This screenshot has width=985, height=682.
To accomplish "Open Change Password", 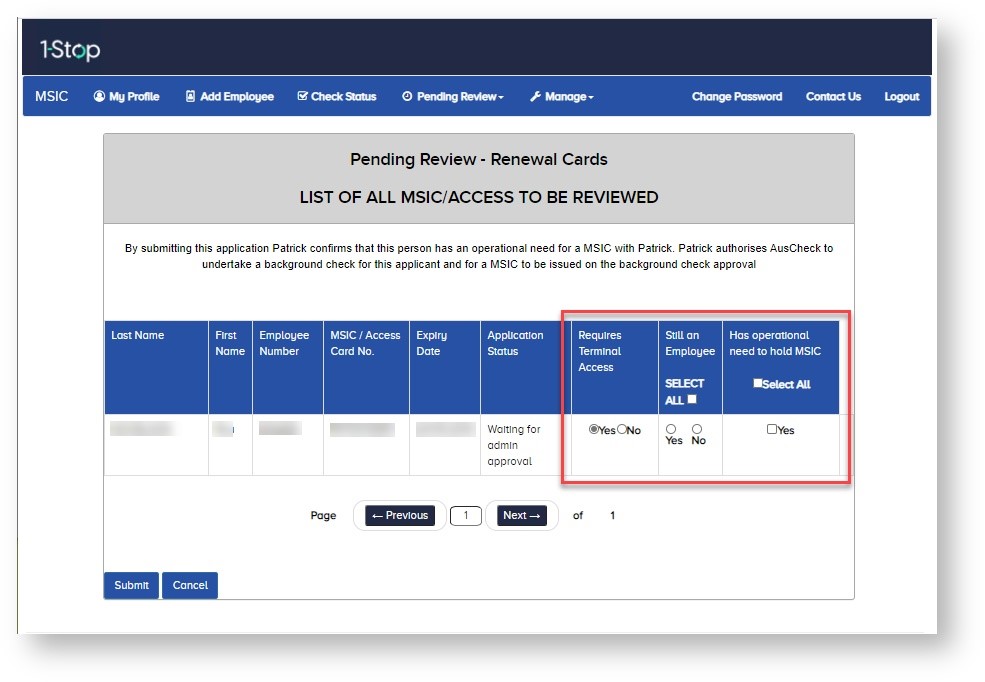I will (x=736, y=96).
